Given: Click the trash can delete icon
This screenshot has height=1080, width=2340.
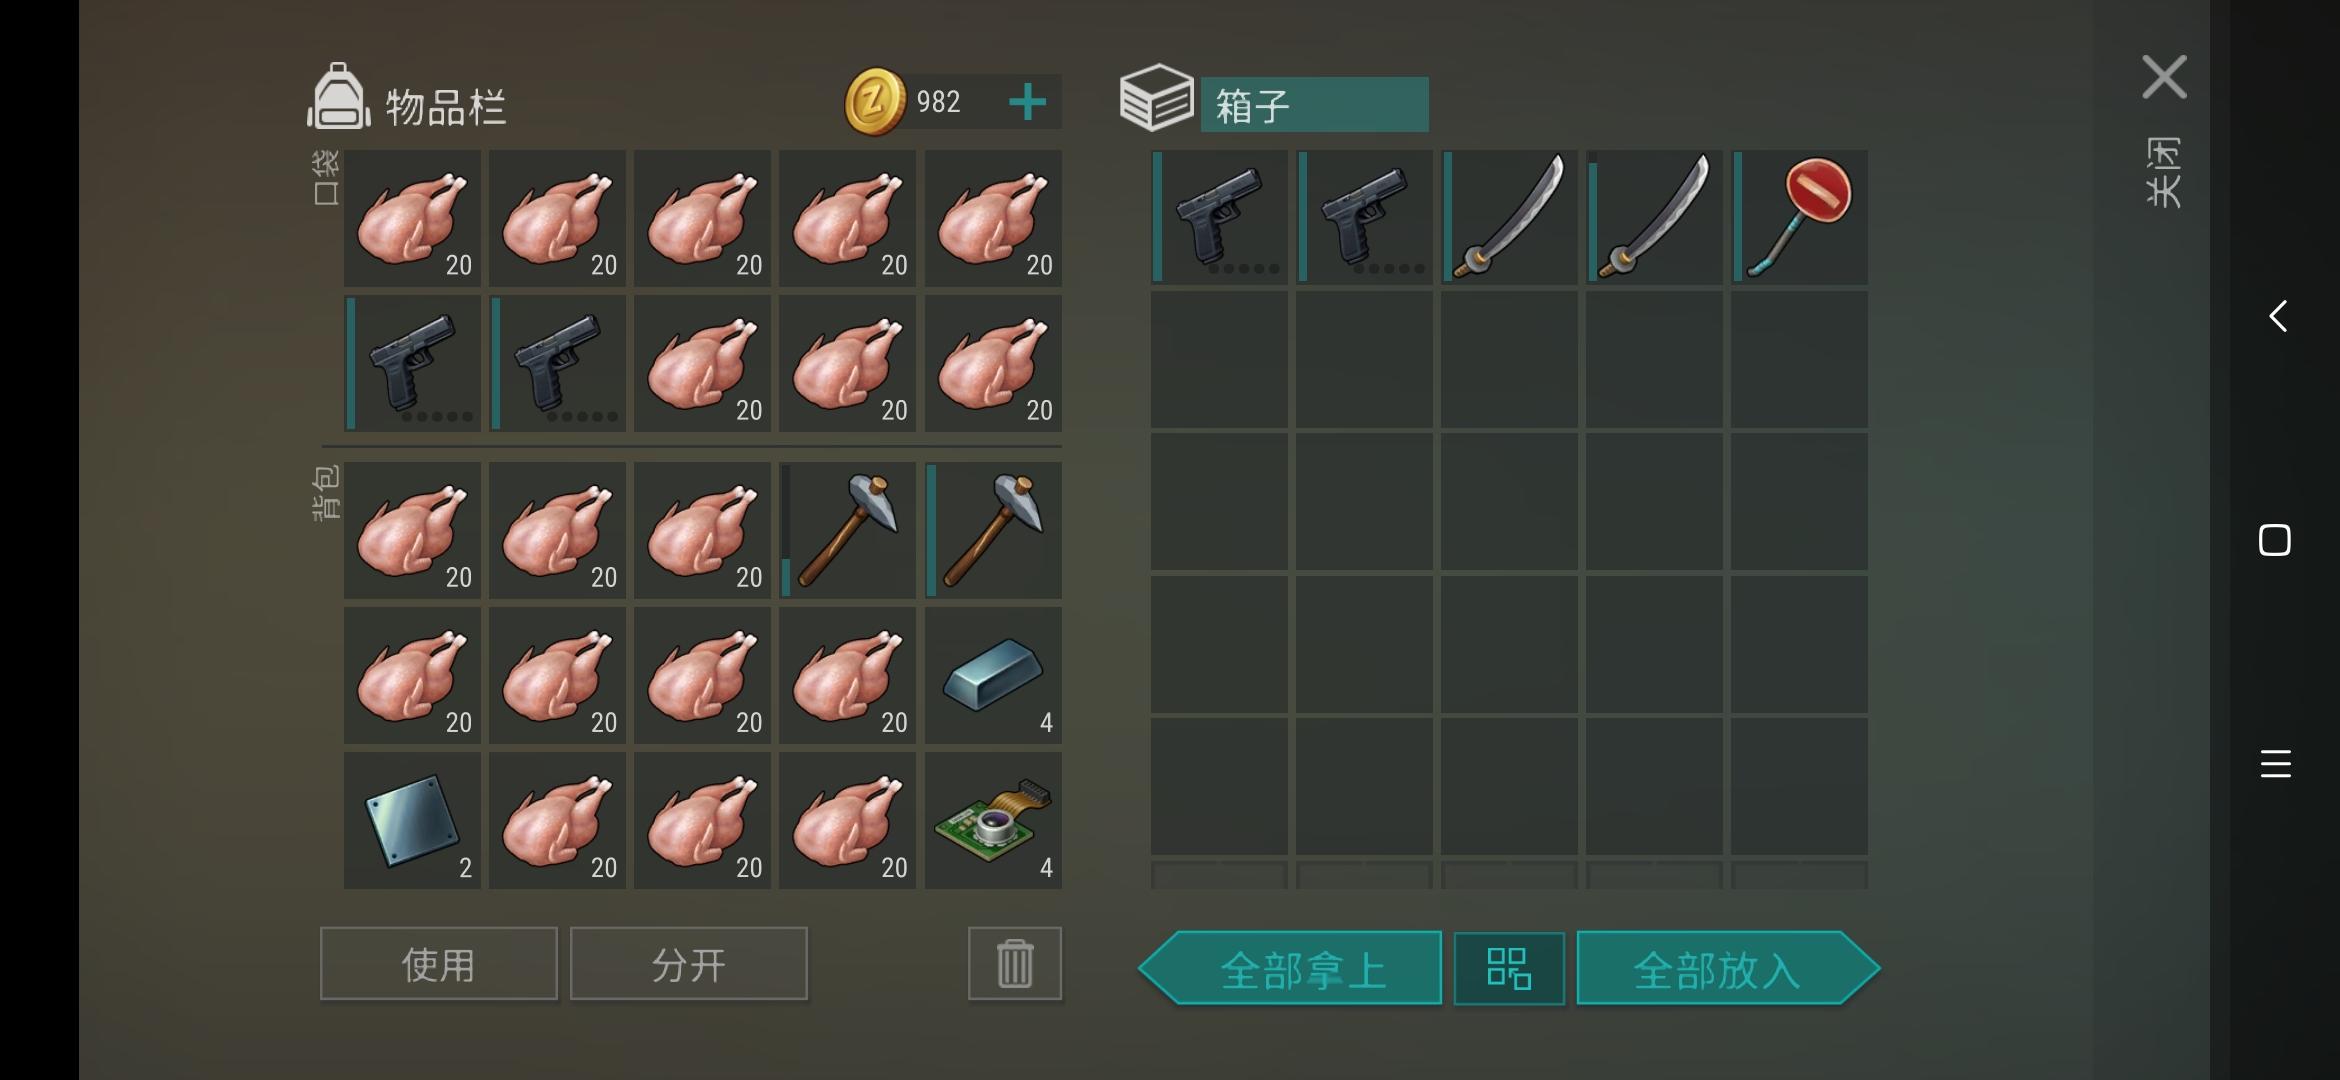Looking at the screenshot, I should 1014,964.
